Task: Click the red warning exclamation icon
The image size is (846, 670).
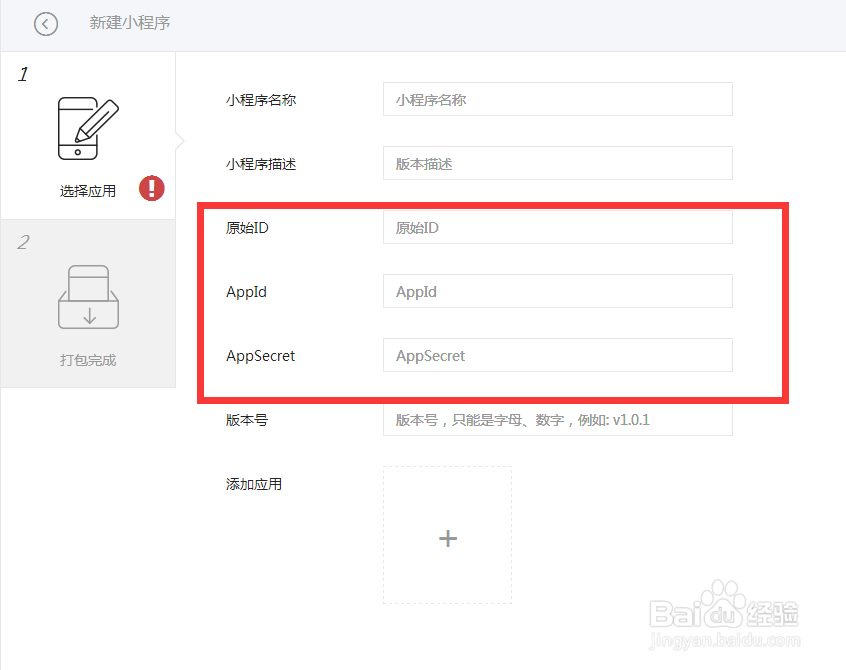Action: (152, 188)
